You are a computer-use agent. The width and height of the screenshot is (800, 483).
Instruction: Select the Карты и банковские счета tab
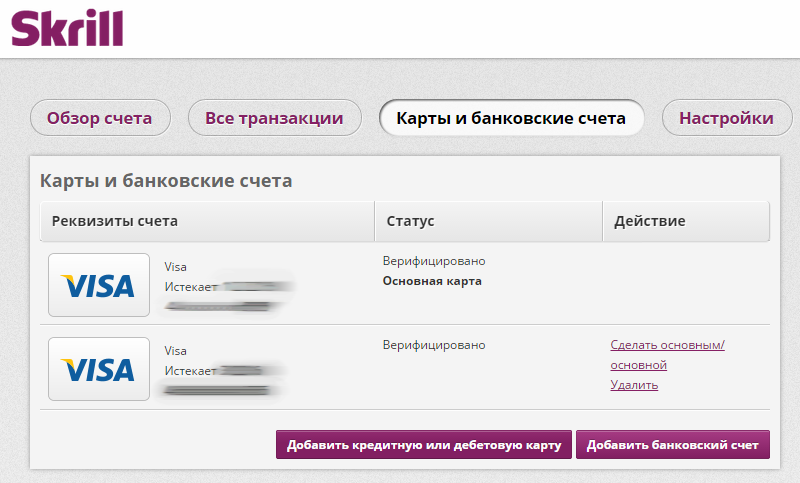[511, 119]
